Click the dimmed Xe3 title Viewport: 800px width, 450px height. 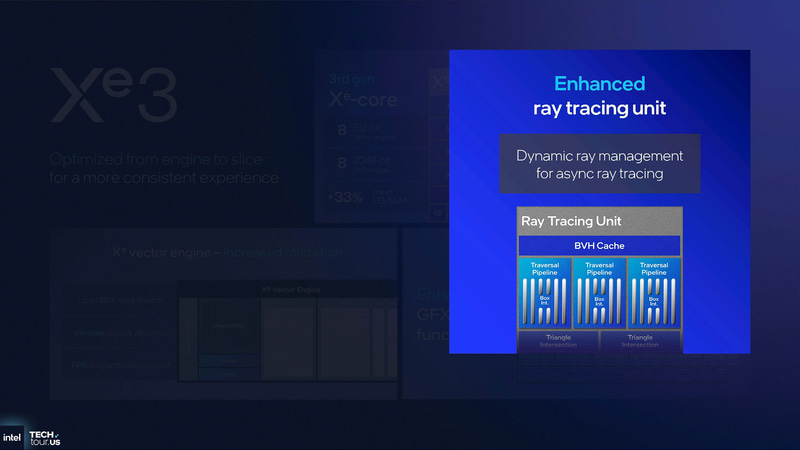pyautogui.click(x=114, y=95)
